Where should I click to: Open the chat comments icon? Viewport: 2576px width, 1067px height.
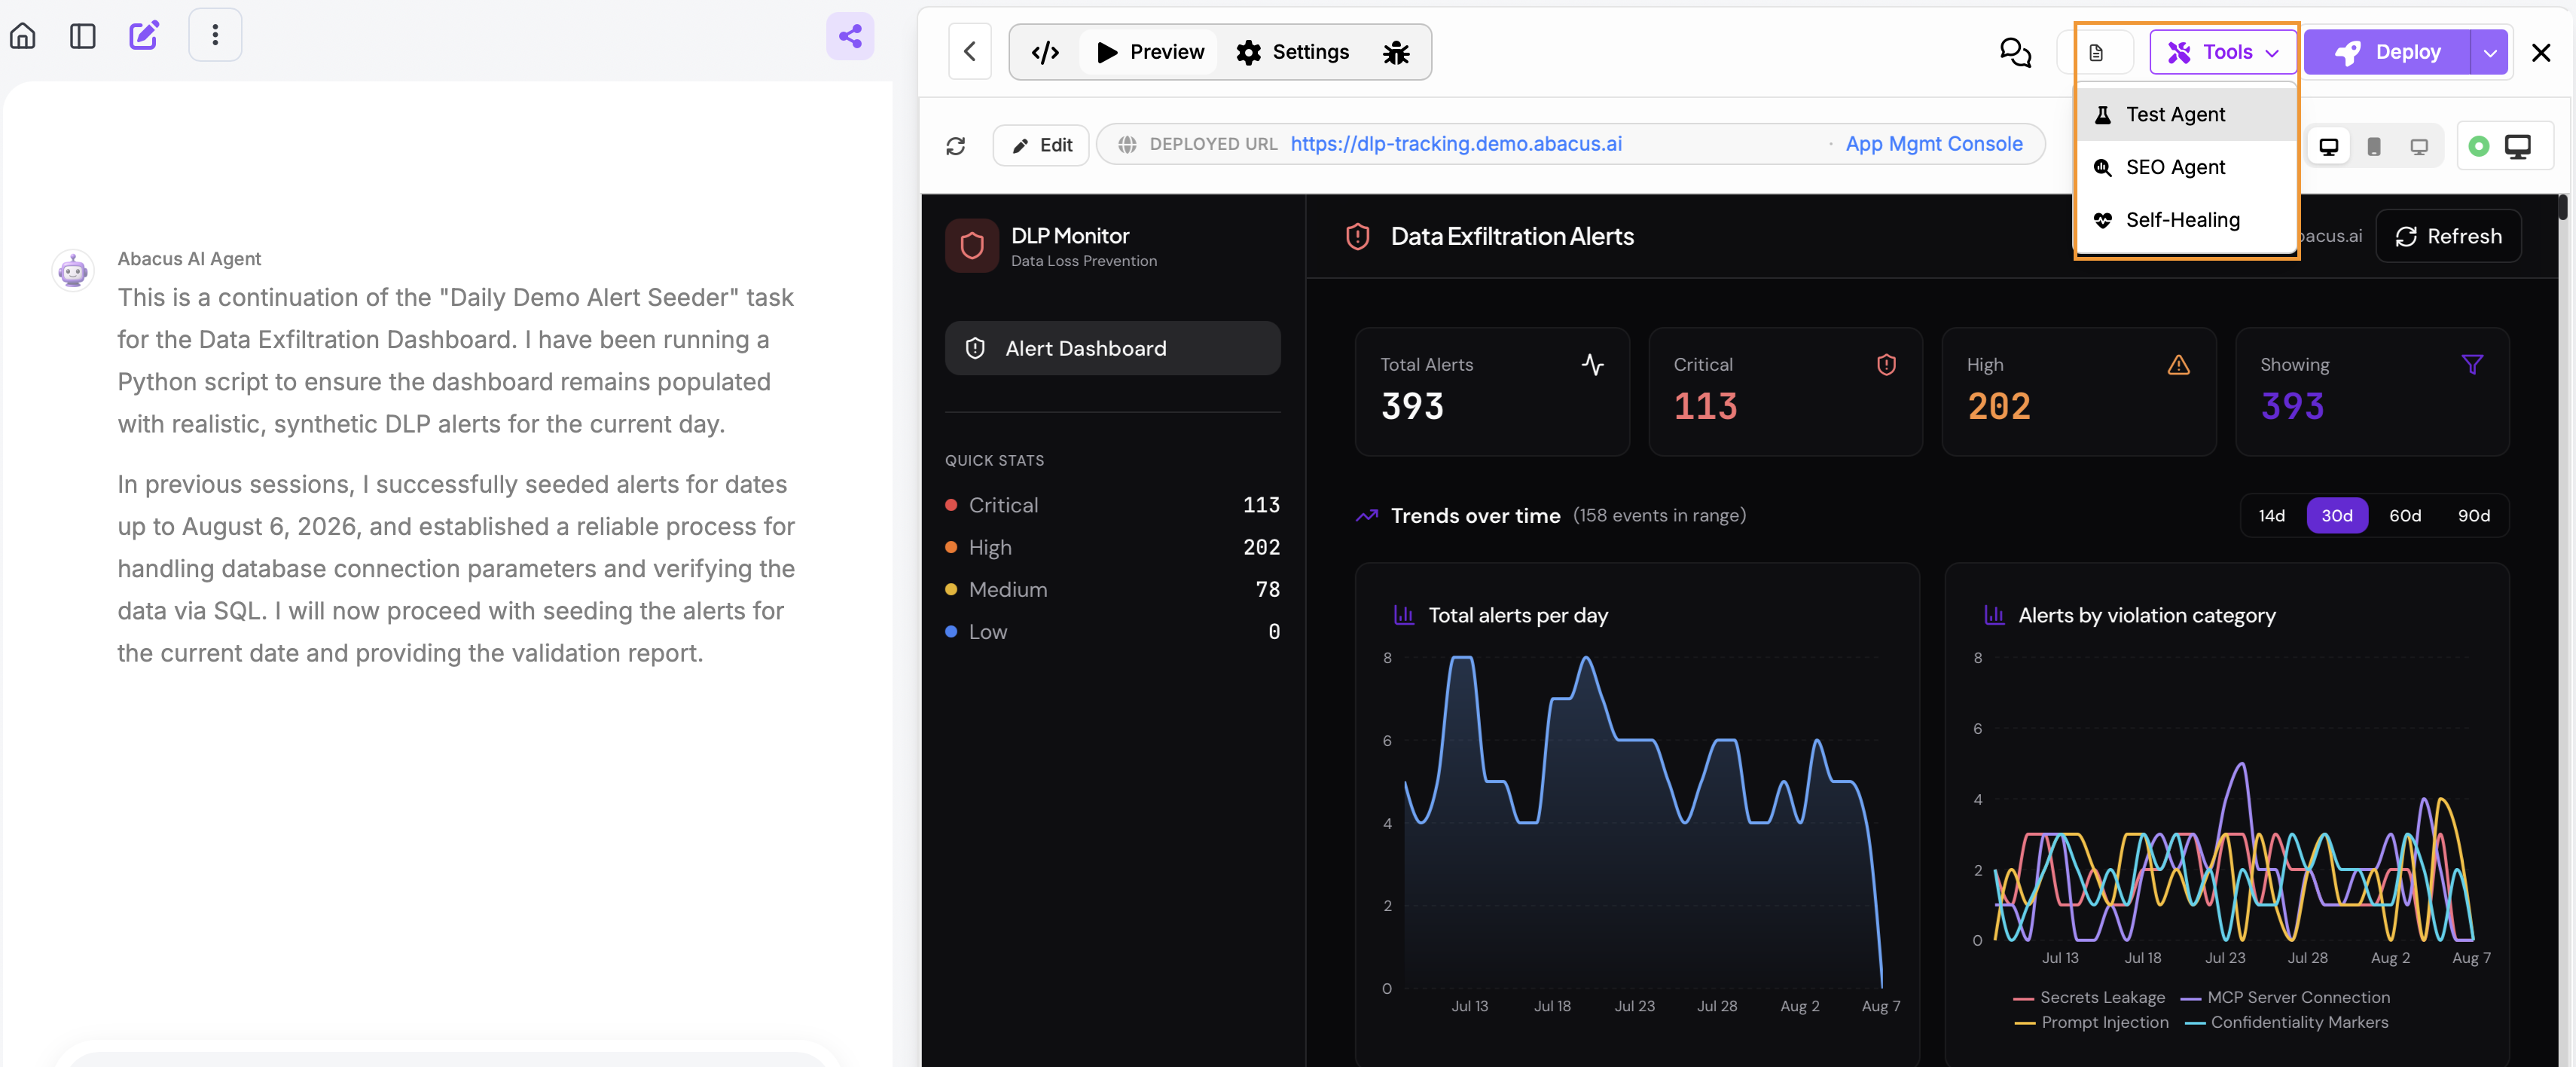click(2014, 52)
